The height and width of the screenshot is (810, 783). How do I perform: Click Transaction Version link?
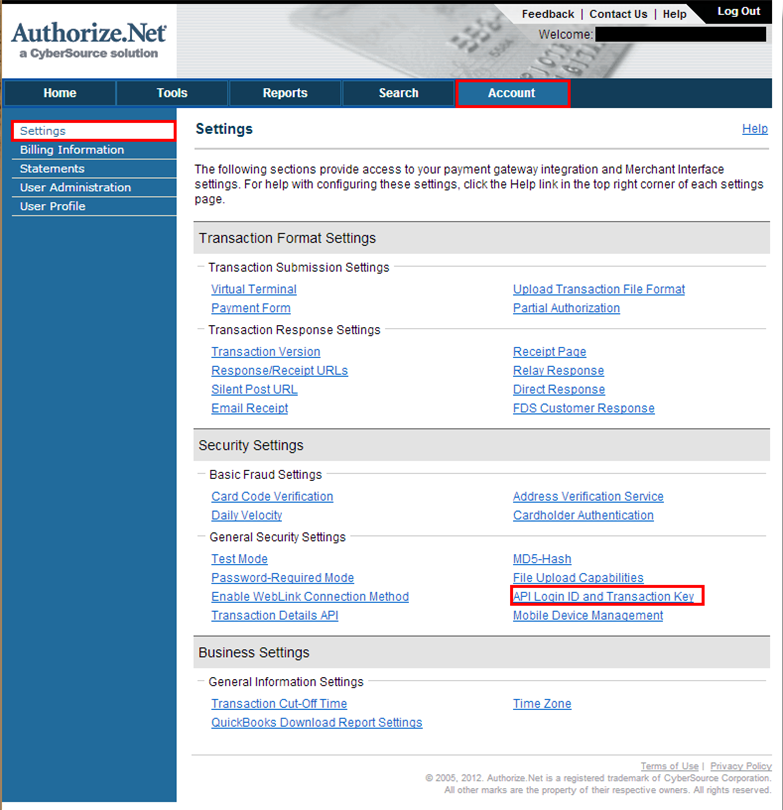[265, 352]
